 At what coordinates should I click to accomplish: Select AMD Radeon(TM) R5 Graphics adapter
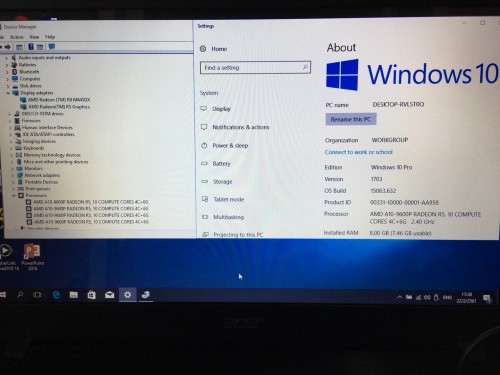pos(59,107)
